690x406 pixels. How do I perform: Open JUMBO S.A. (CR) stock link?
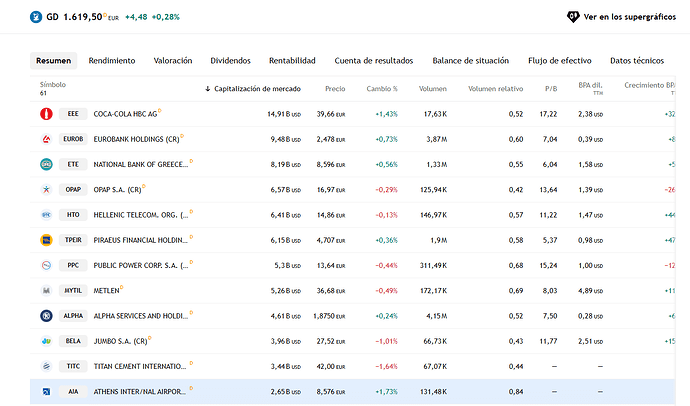(121, 341)
